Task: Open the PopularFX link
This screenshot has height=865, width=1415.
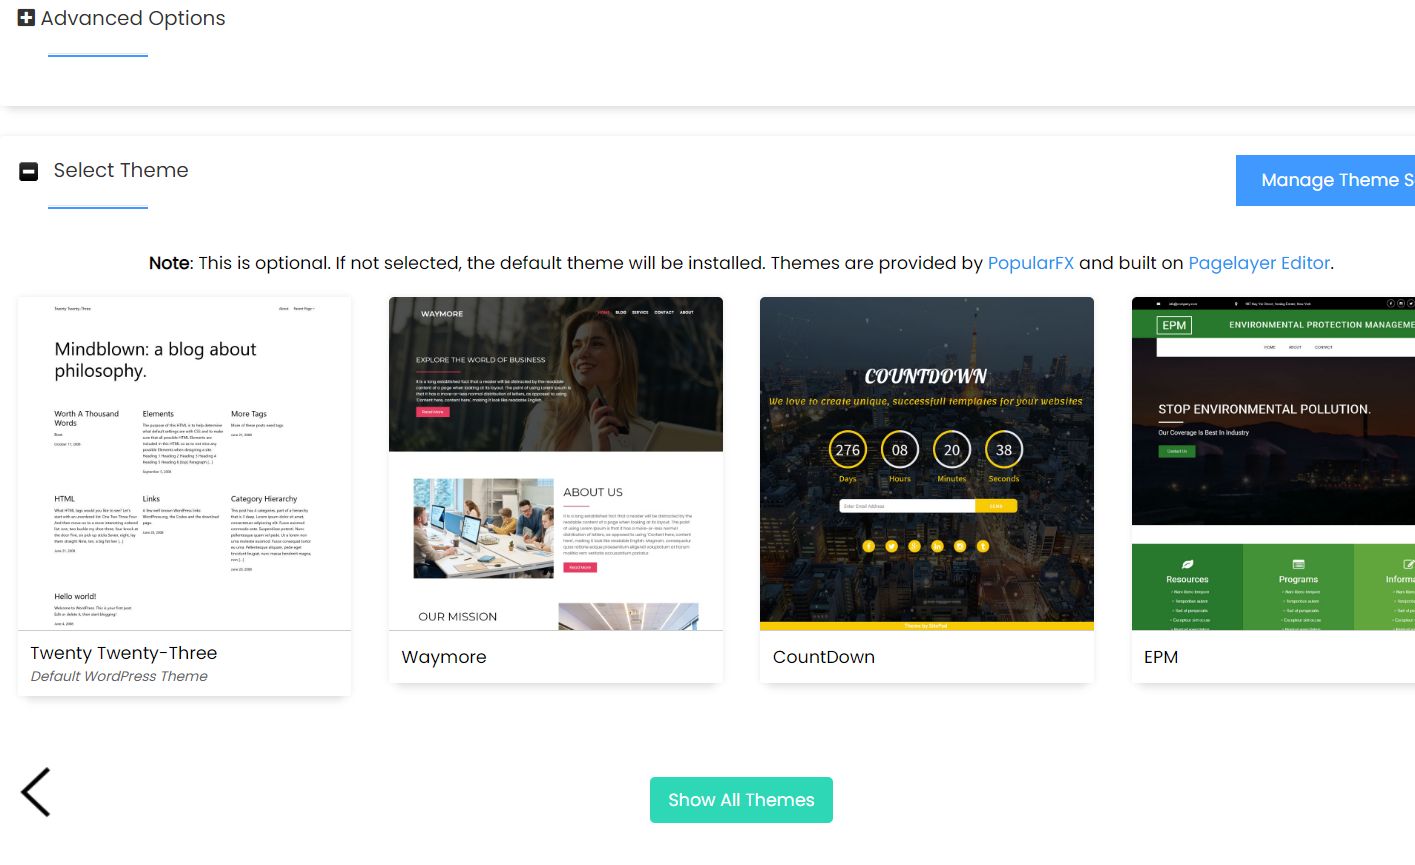Action: [x=1030, y=263]
